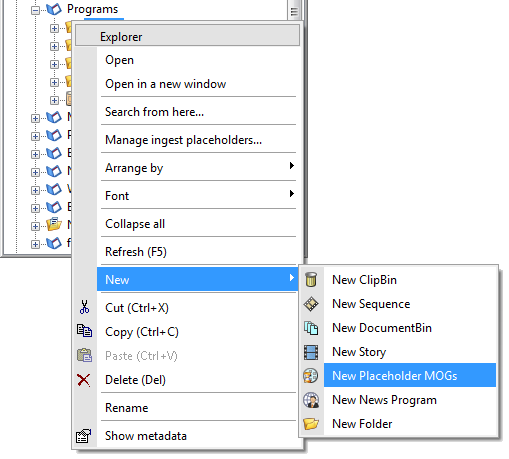Choose Open in a new window

(166, 84)
